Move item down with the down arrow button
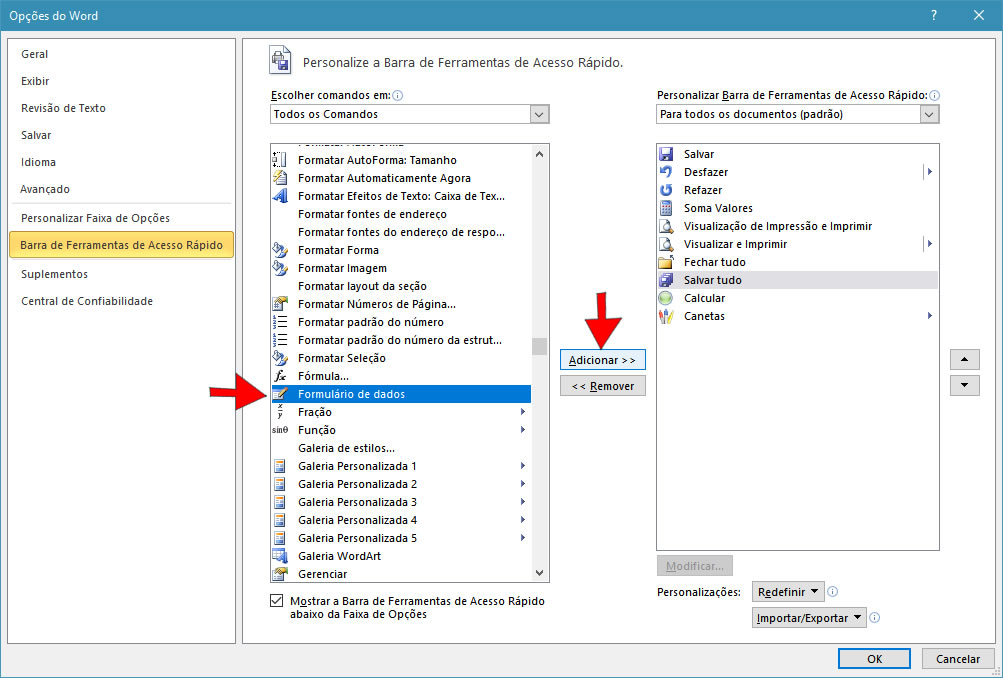 965,386
